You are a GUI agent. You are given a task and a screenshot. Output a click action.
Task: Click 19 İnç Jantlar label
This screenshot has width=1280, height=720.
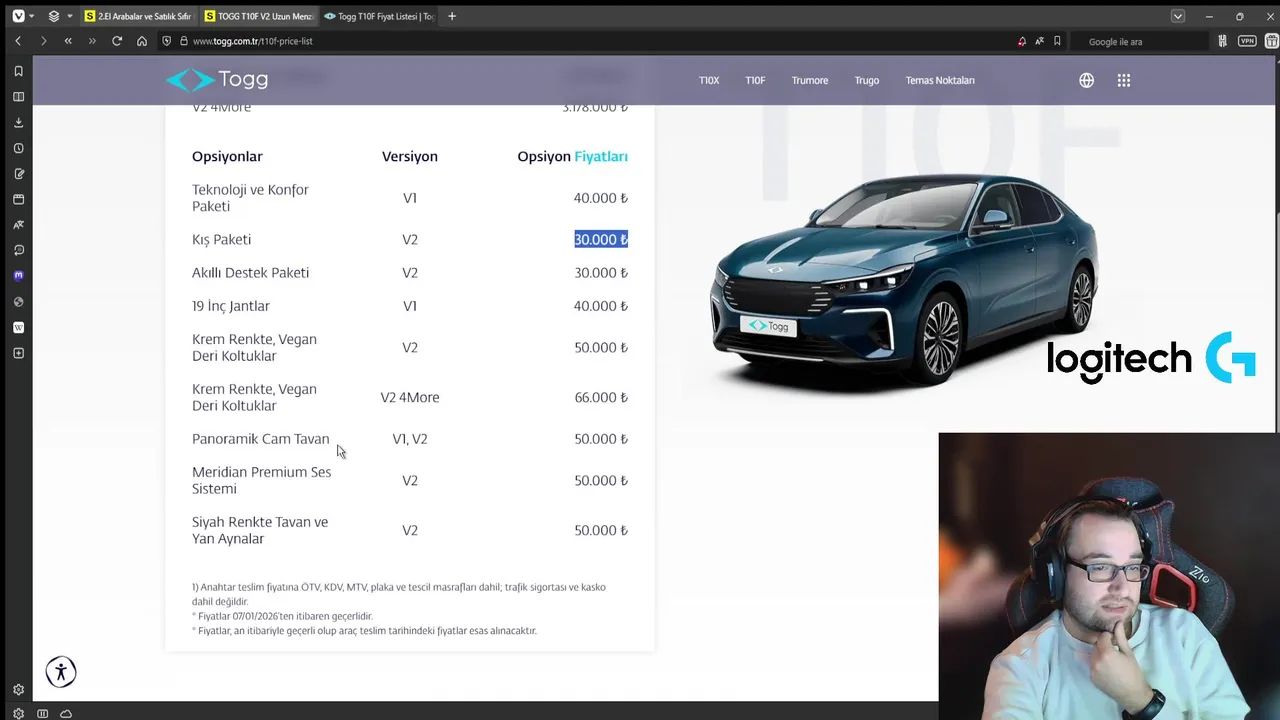[230, 306]
